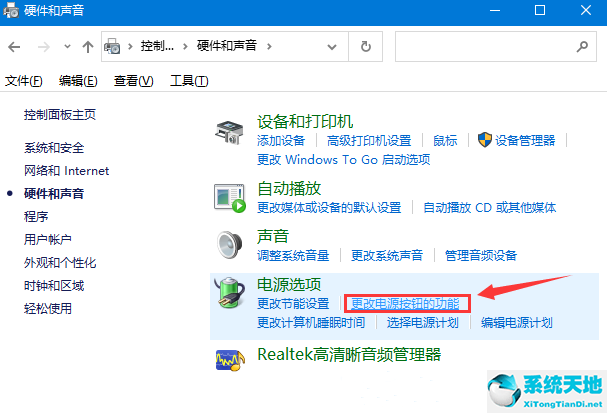607x413 pixels.
Task: Click 管理音频设备 link
Action: coord(481,255)
